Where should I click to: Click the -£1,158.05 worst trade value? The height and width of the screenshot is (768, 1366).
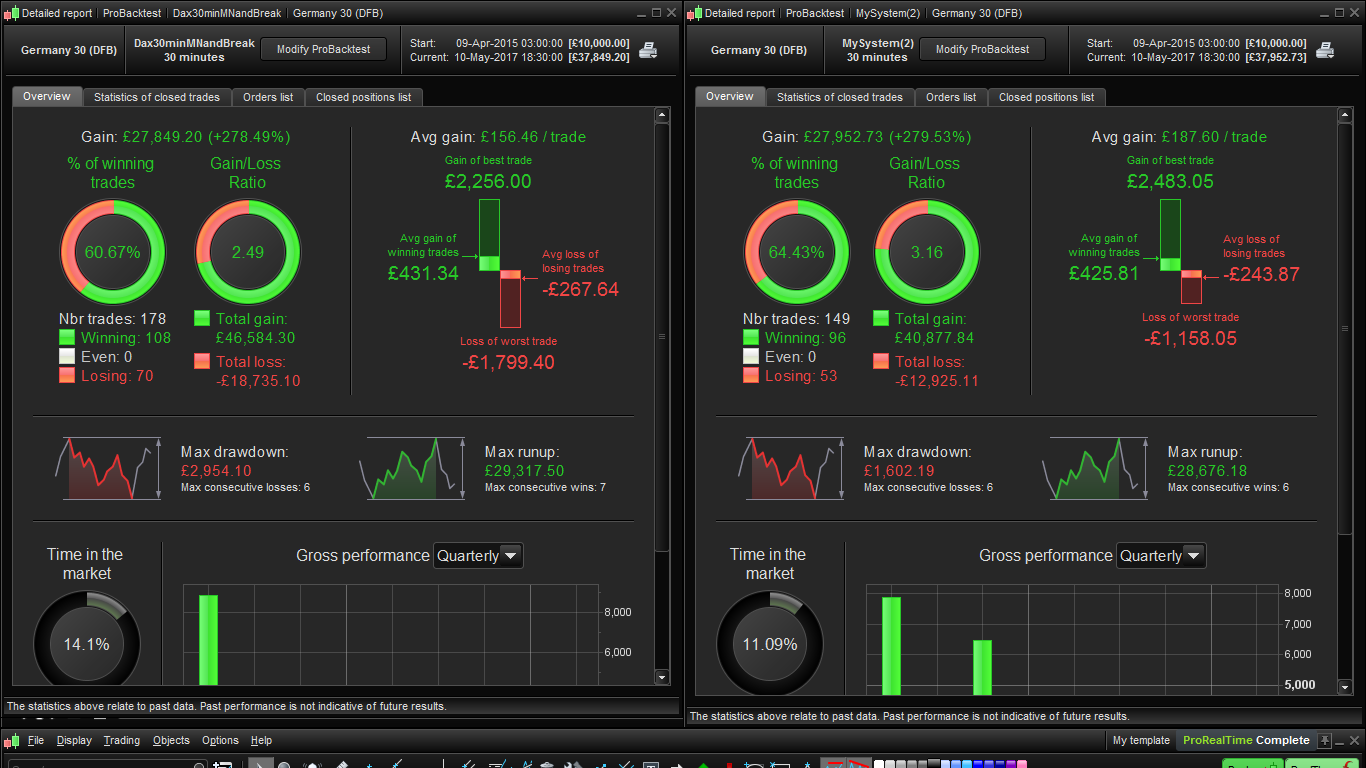1190,339
